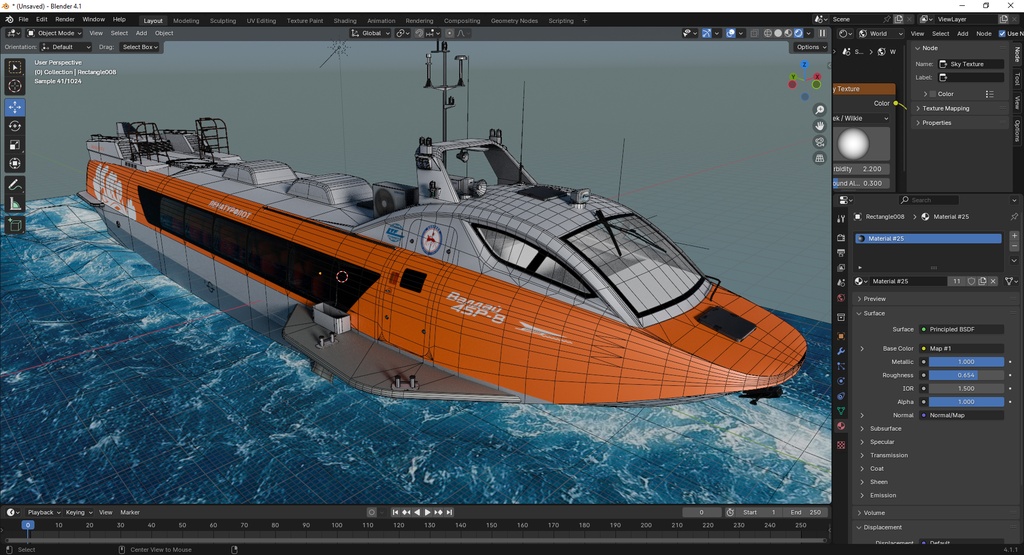Open the Object properties tab icon
This screenshot has height=555, width=1024.
pos(841,336)
